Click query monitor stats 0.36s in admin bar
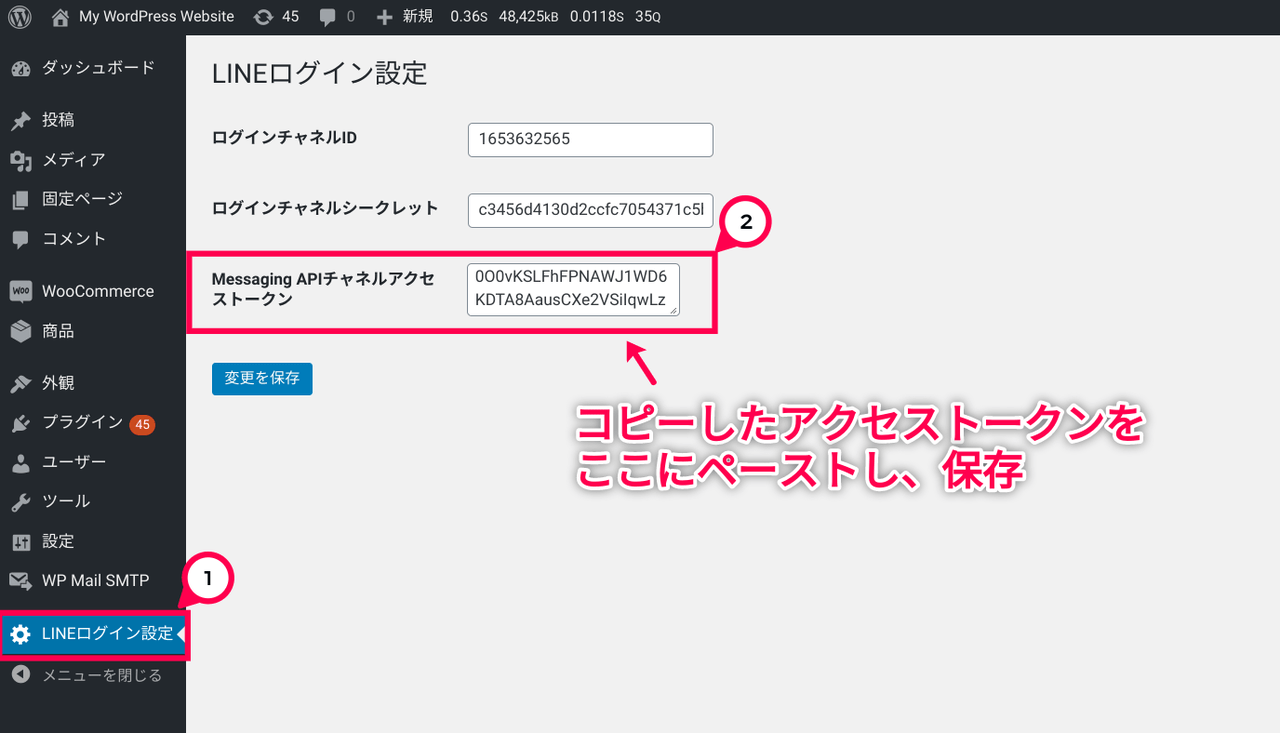The width and height of the screenshot is (1280, 733). click(468, 17)
